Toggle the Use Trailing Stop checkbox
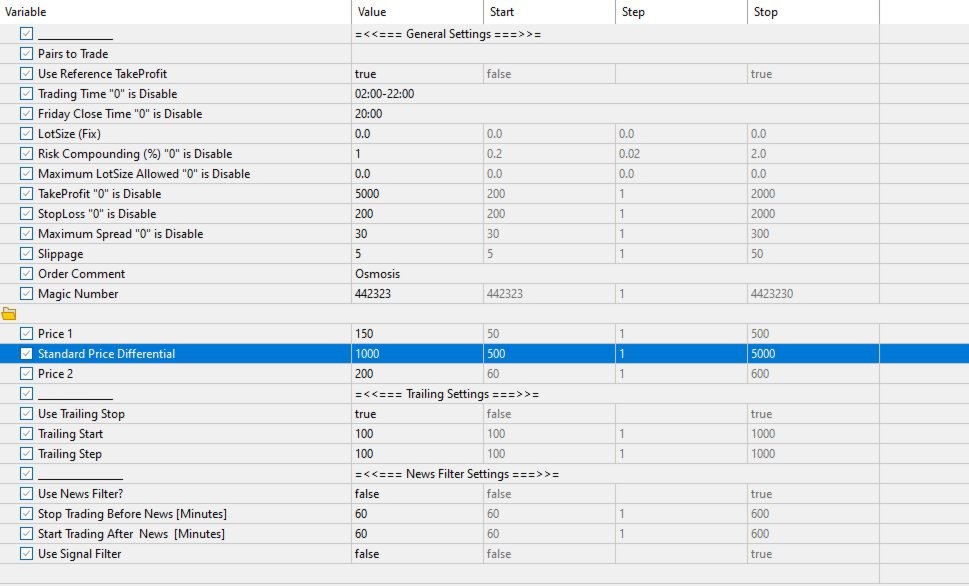This screenshot has width=969, height=586. click(26, 414)
